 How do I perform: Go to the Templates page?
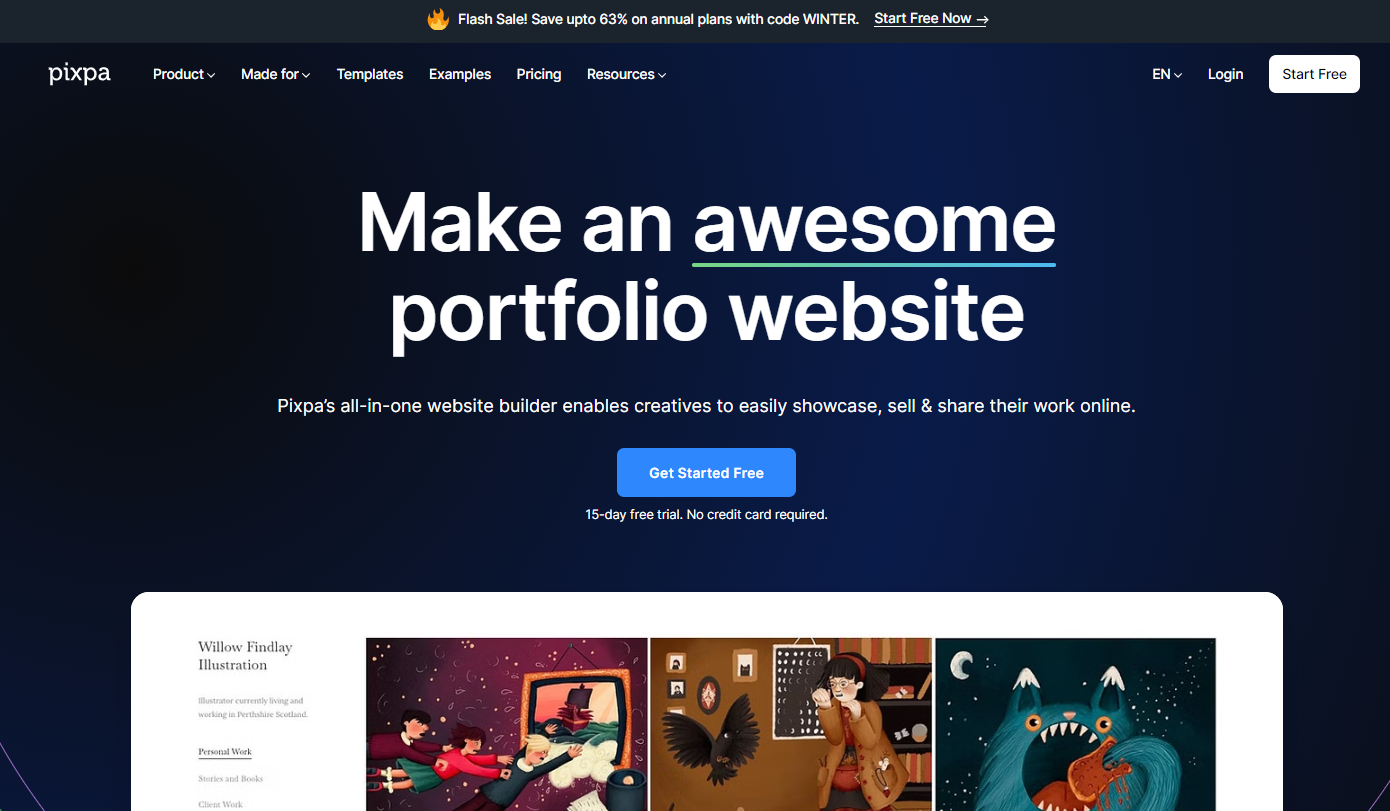pyautogui.click(x=370, y=74)
